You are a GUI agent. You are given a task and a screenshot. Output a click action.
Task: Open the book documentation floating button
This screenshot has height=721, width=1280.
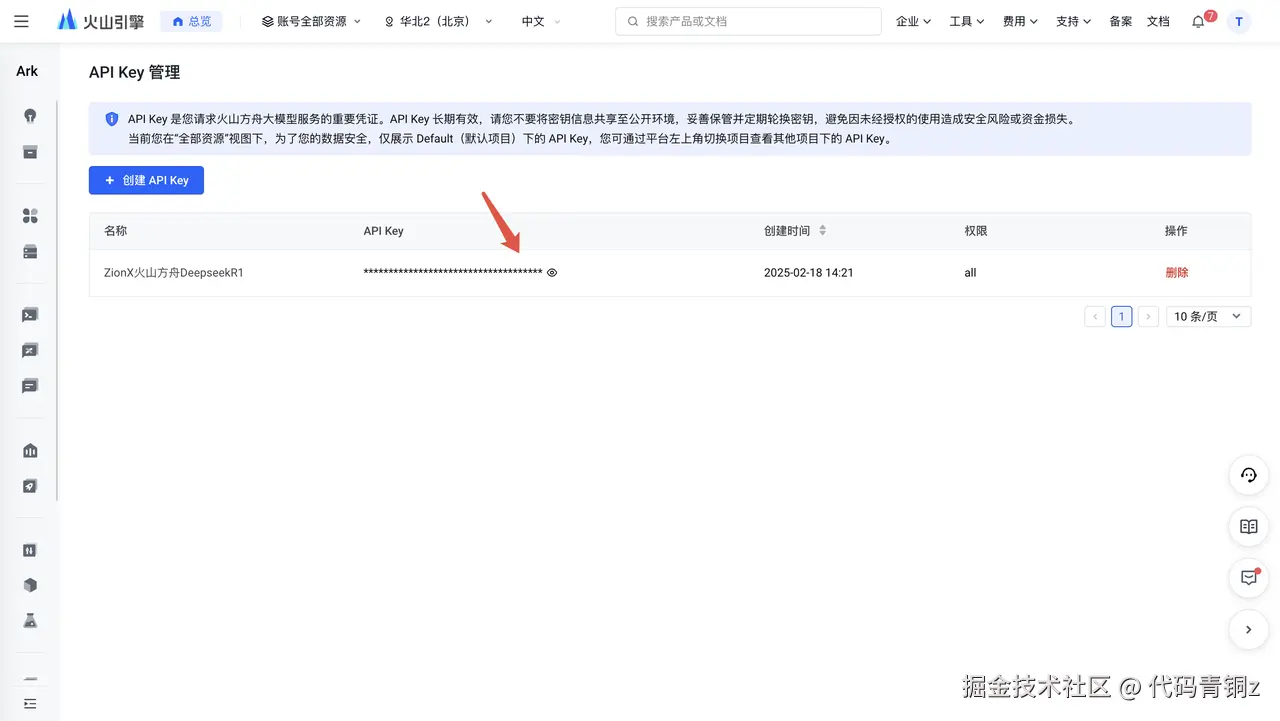coord(1248,526)
